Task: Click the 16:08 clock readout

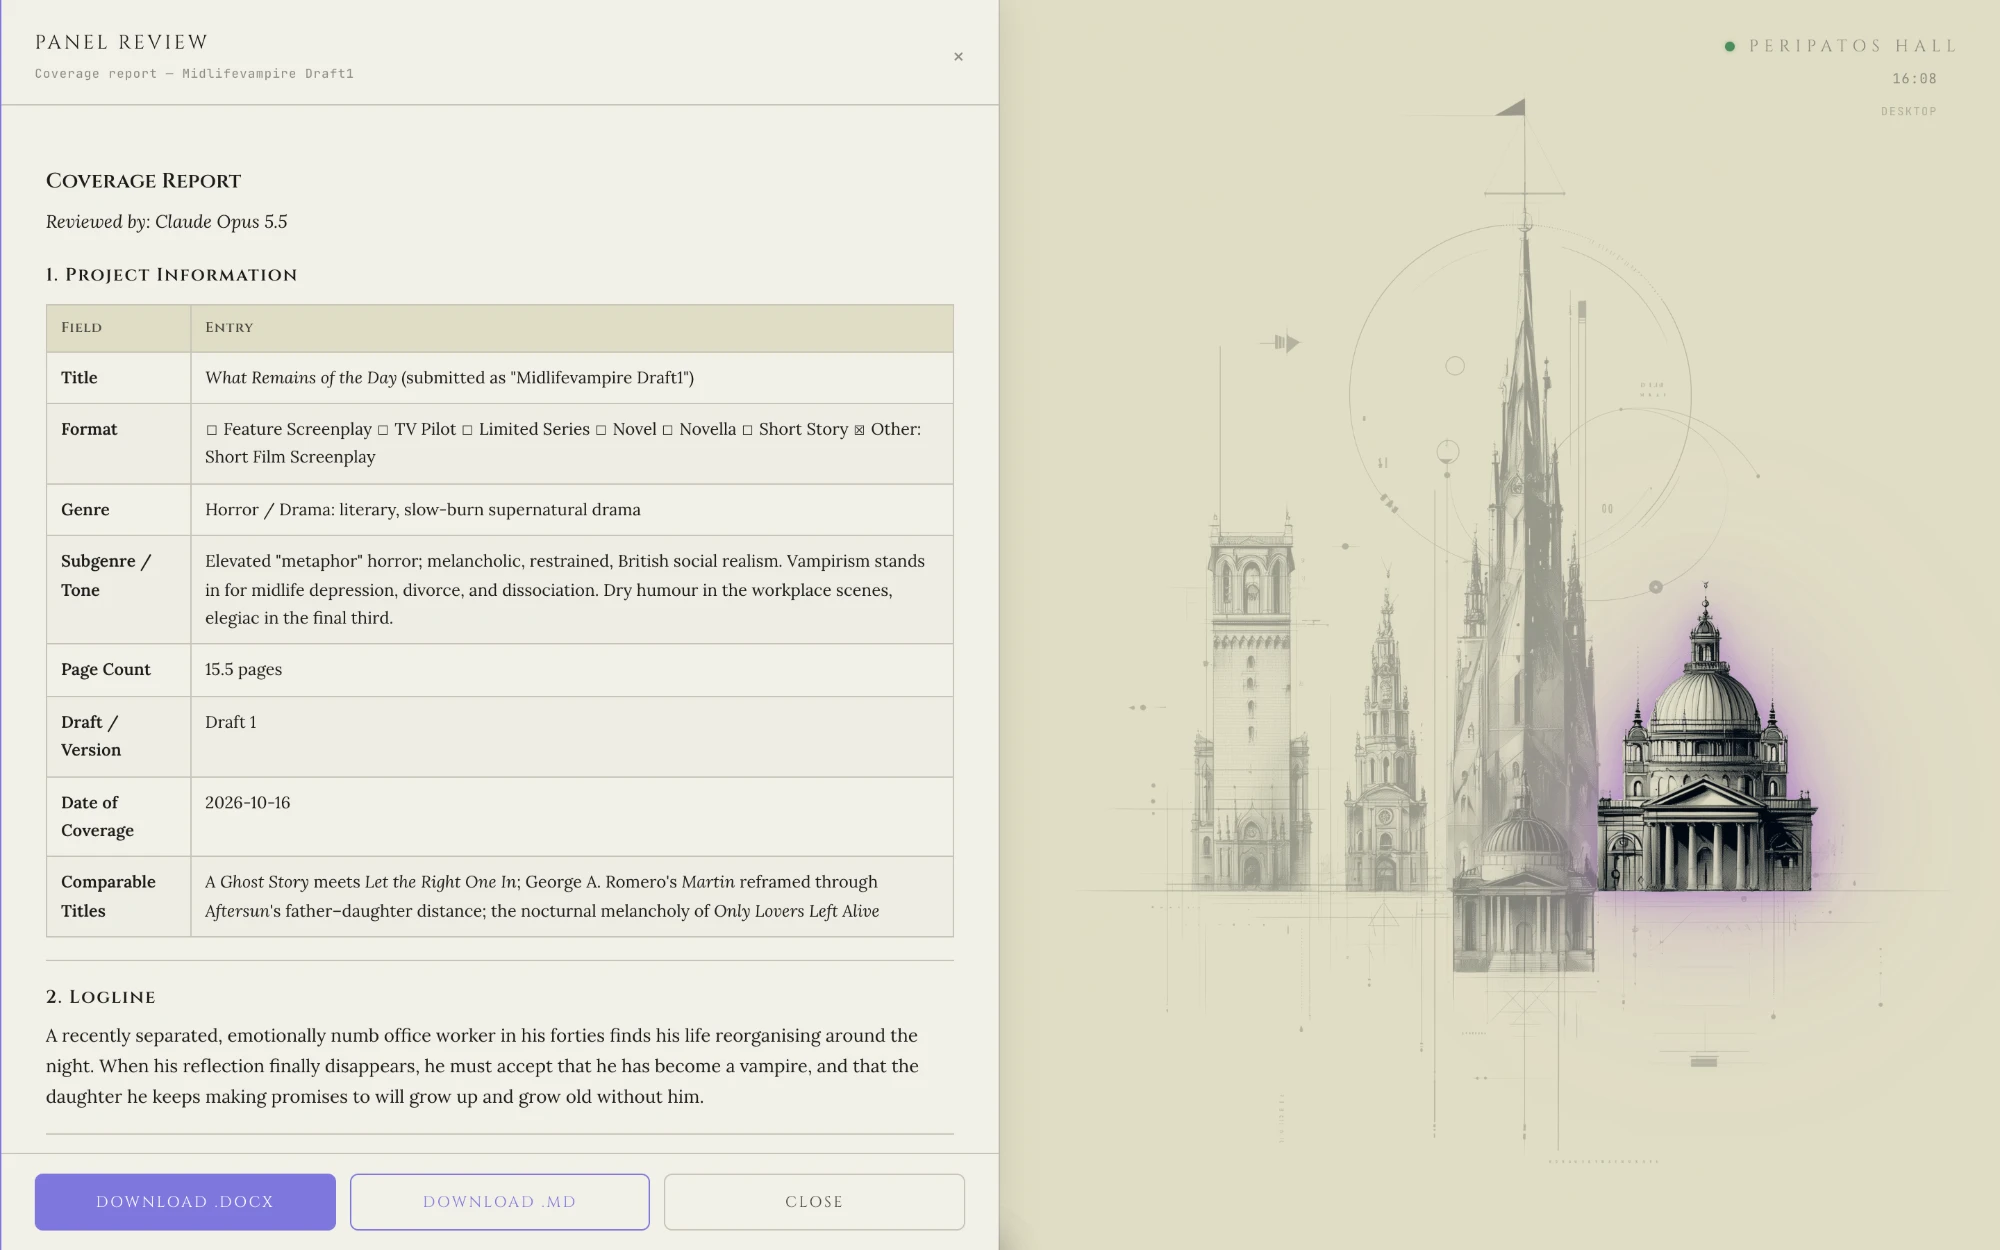Action: [x=1914, y=78]
